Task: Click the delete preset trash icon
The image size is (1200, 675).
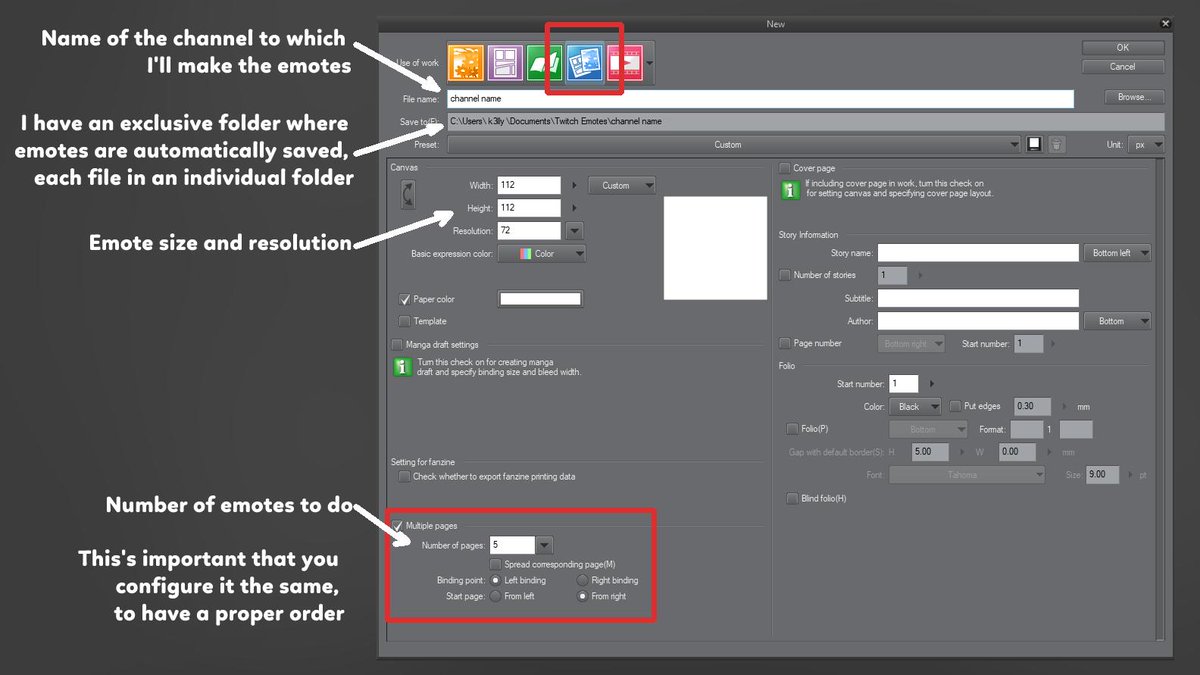Action: tap(1056, 144)
